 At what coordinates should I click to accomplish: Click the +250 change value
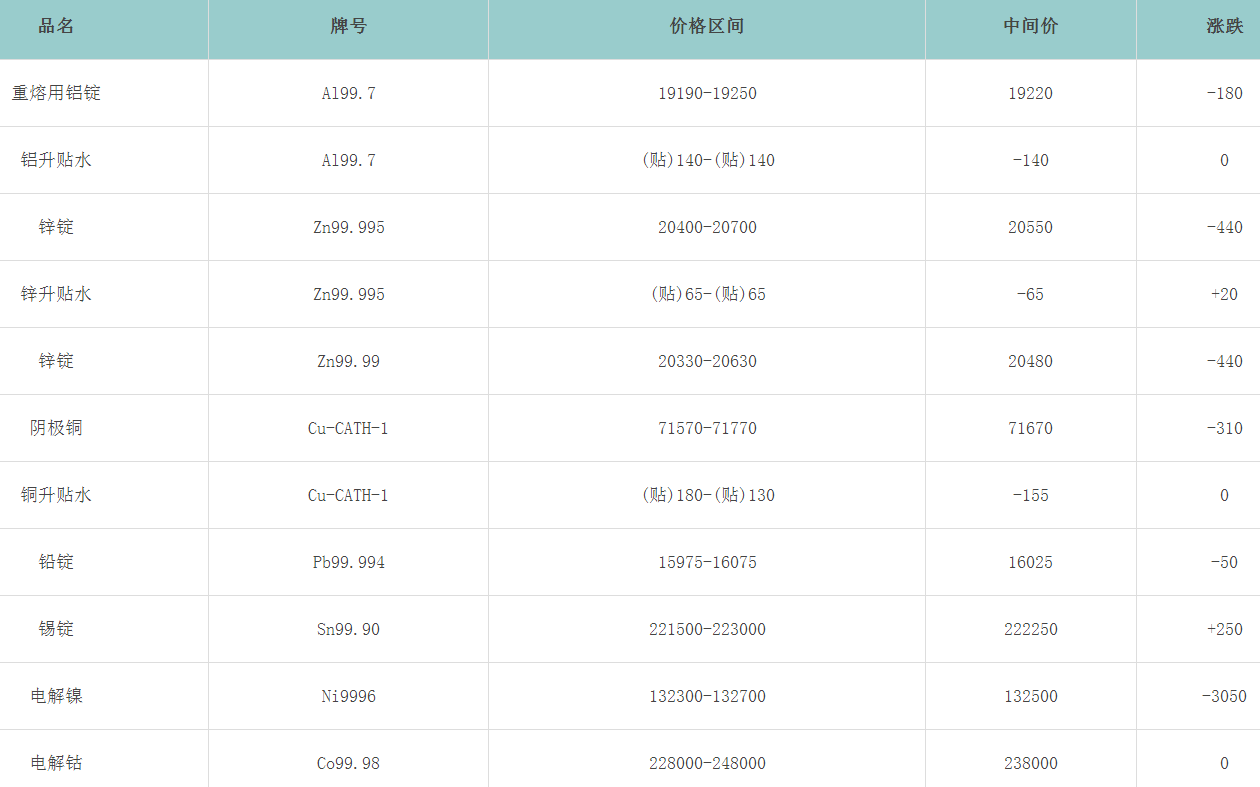point(1224,629)
